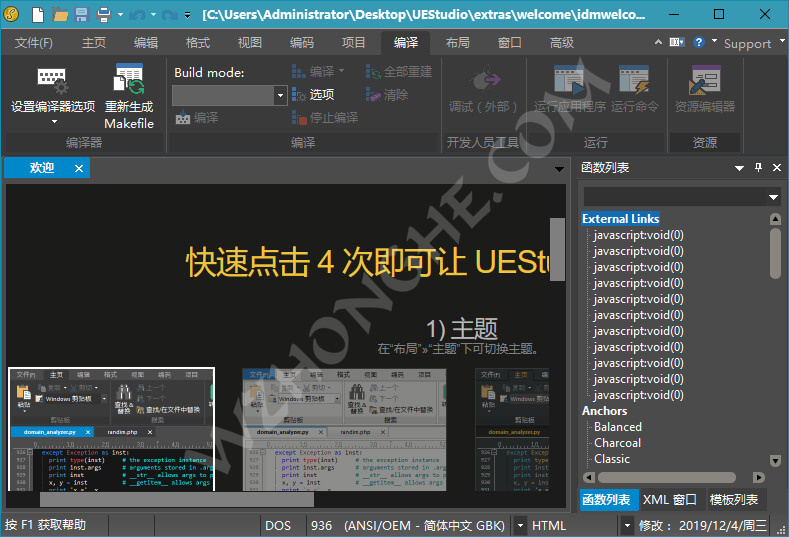Viewport: 789px width, 537px height.
Task: Open the 资源编辑器 resource editor icon
Action: pos(705,79)
